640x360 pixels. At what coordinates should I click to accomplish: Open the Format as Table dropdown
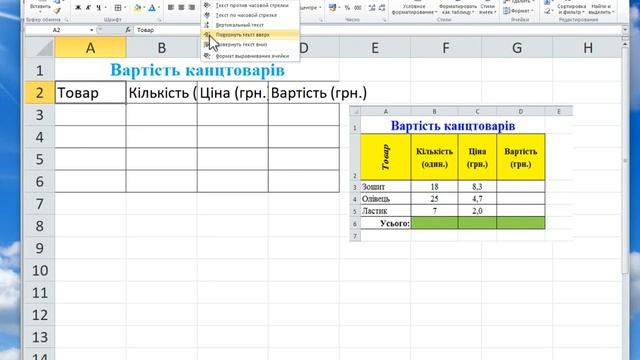point(458,9)
